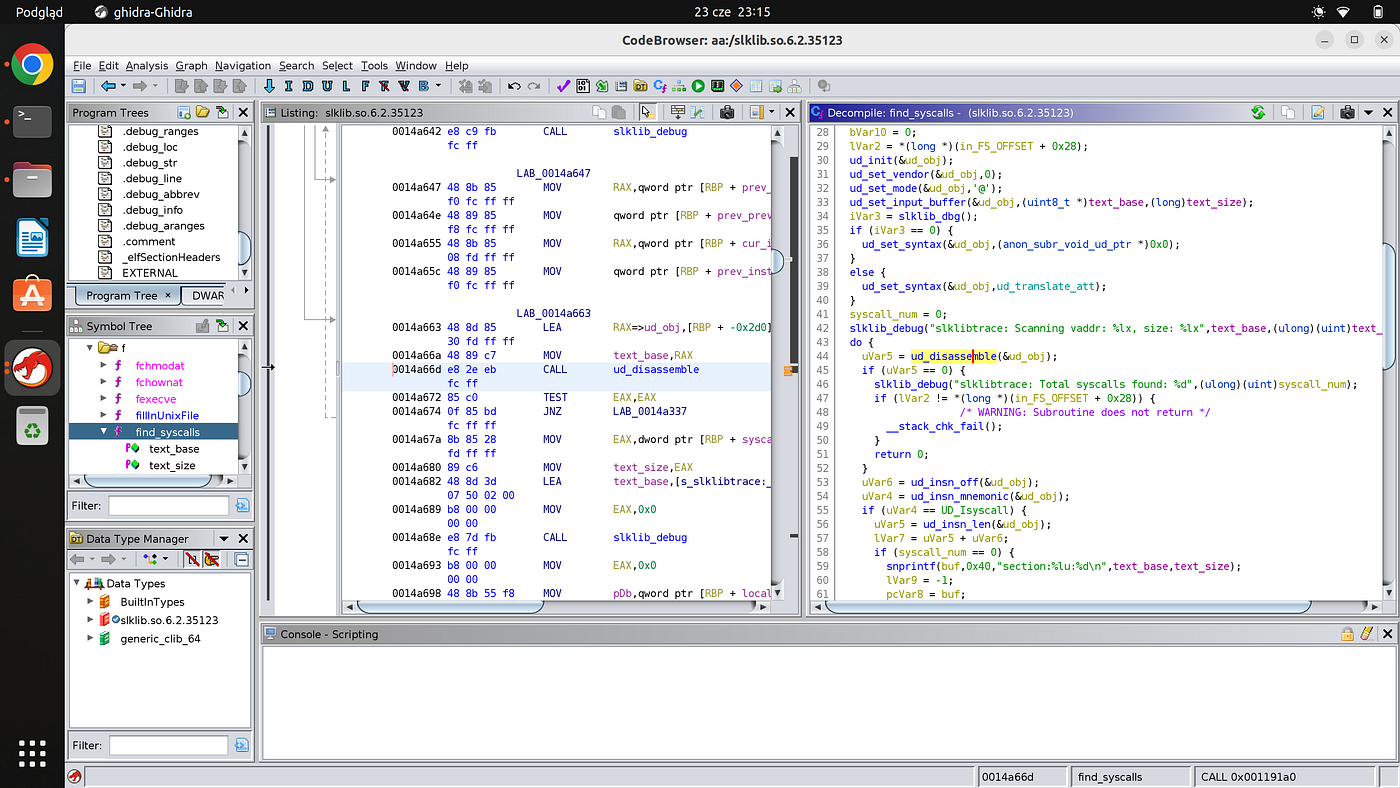The height and width of the screenshot is (788, 1400).
Task: Click the down arrow navigation icon
Action: pos(267,87)
